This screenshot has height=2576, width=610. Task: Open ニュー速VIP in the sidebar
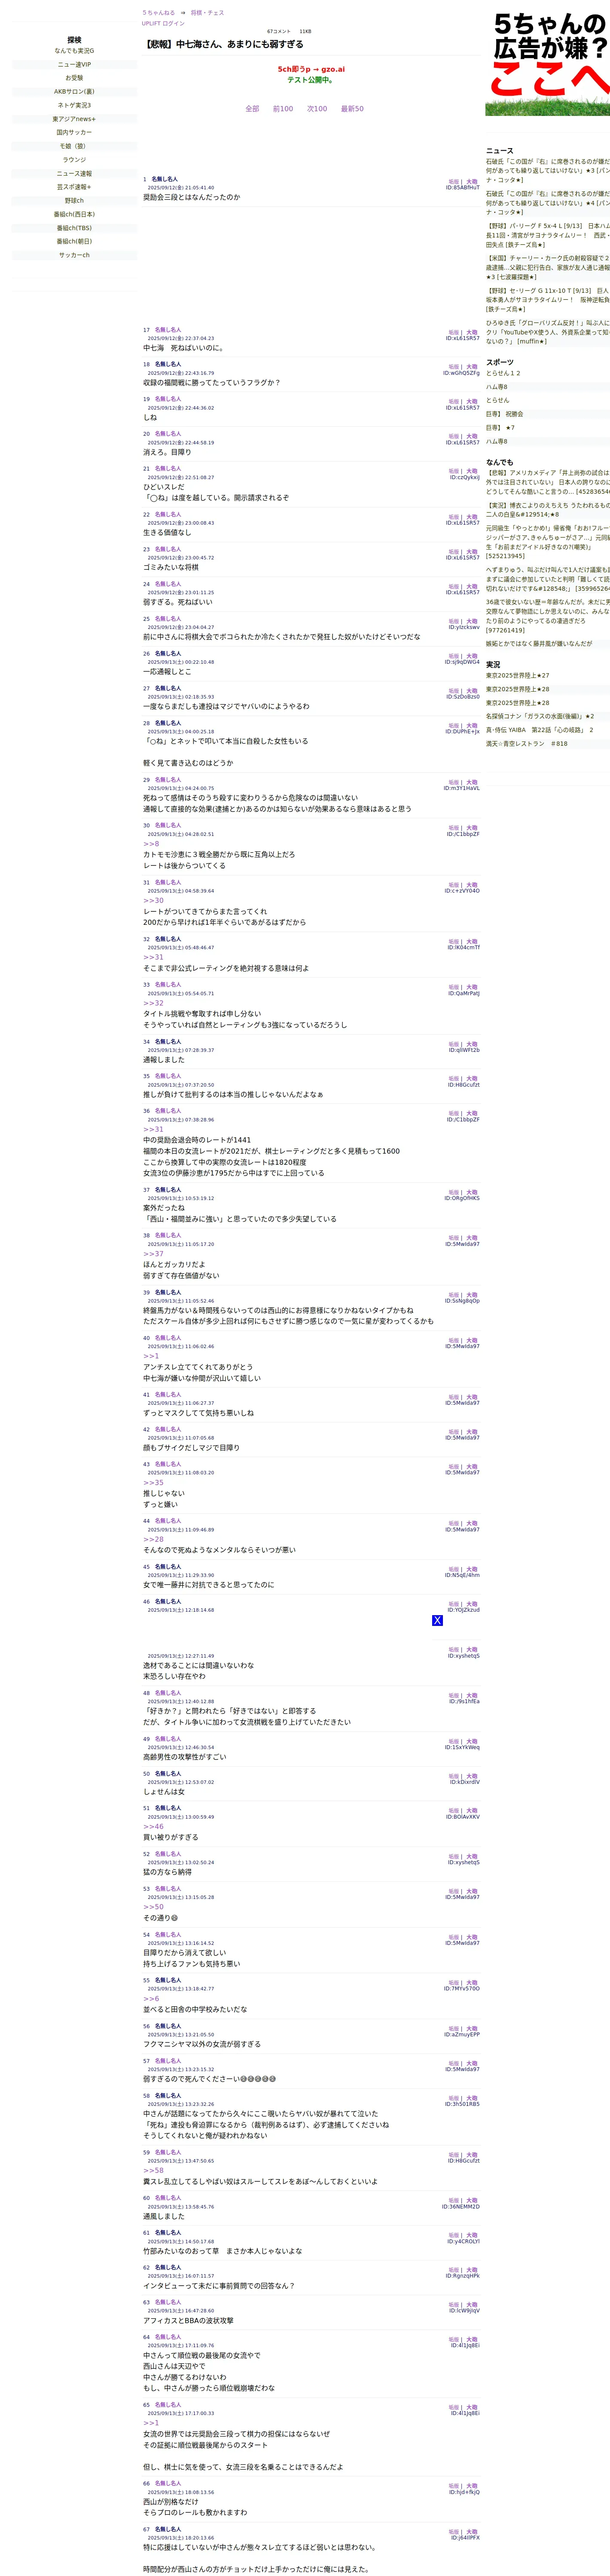[74, 64]
